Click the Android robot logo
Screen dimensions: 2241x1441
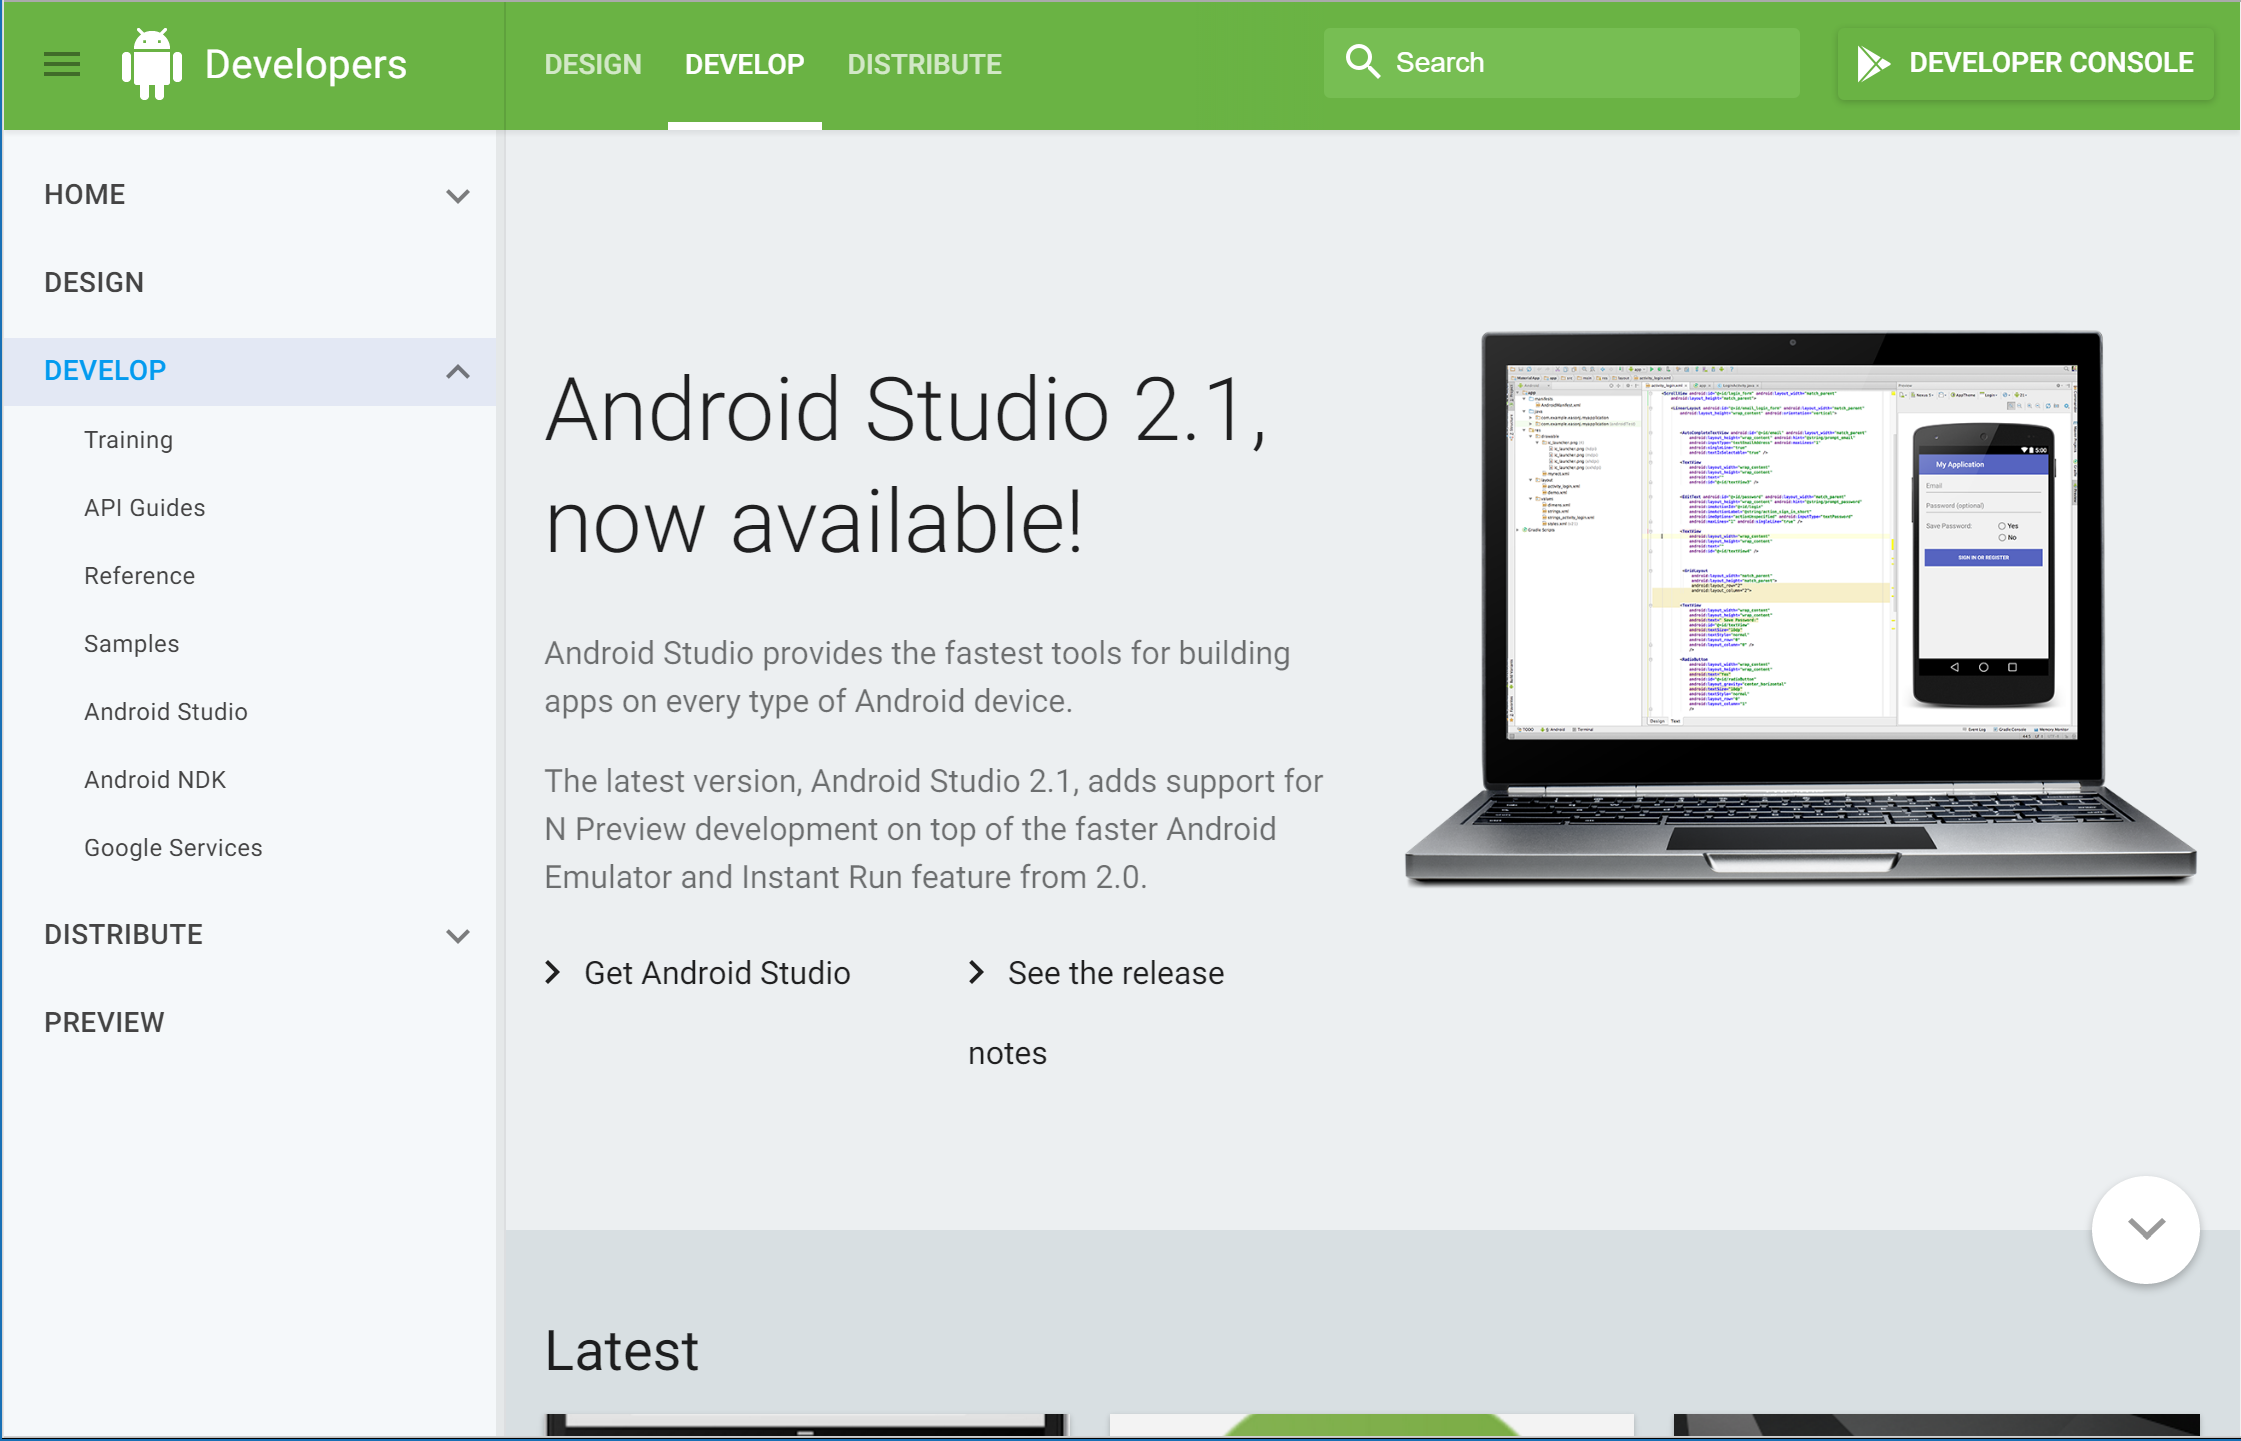tap(151, 64)
